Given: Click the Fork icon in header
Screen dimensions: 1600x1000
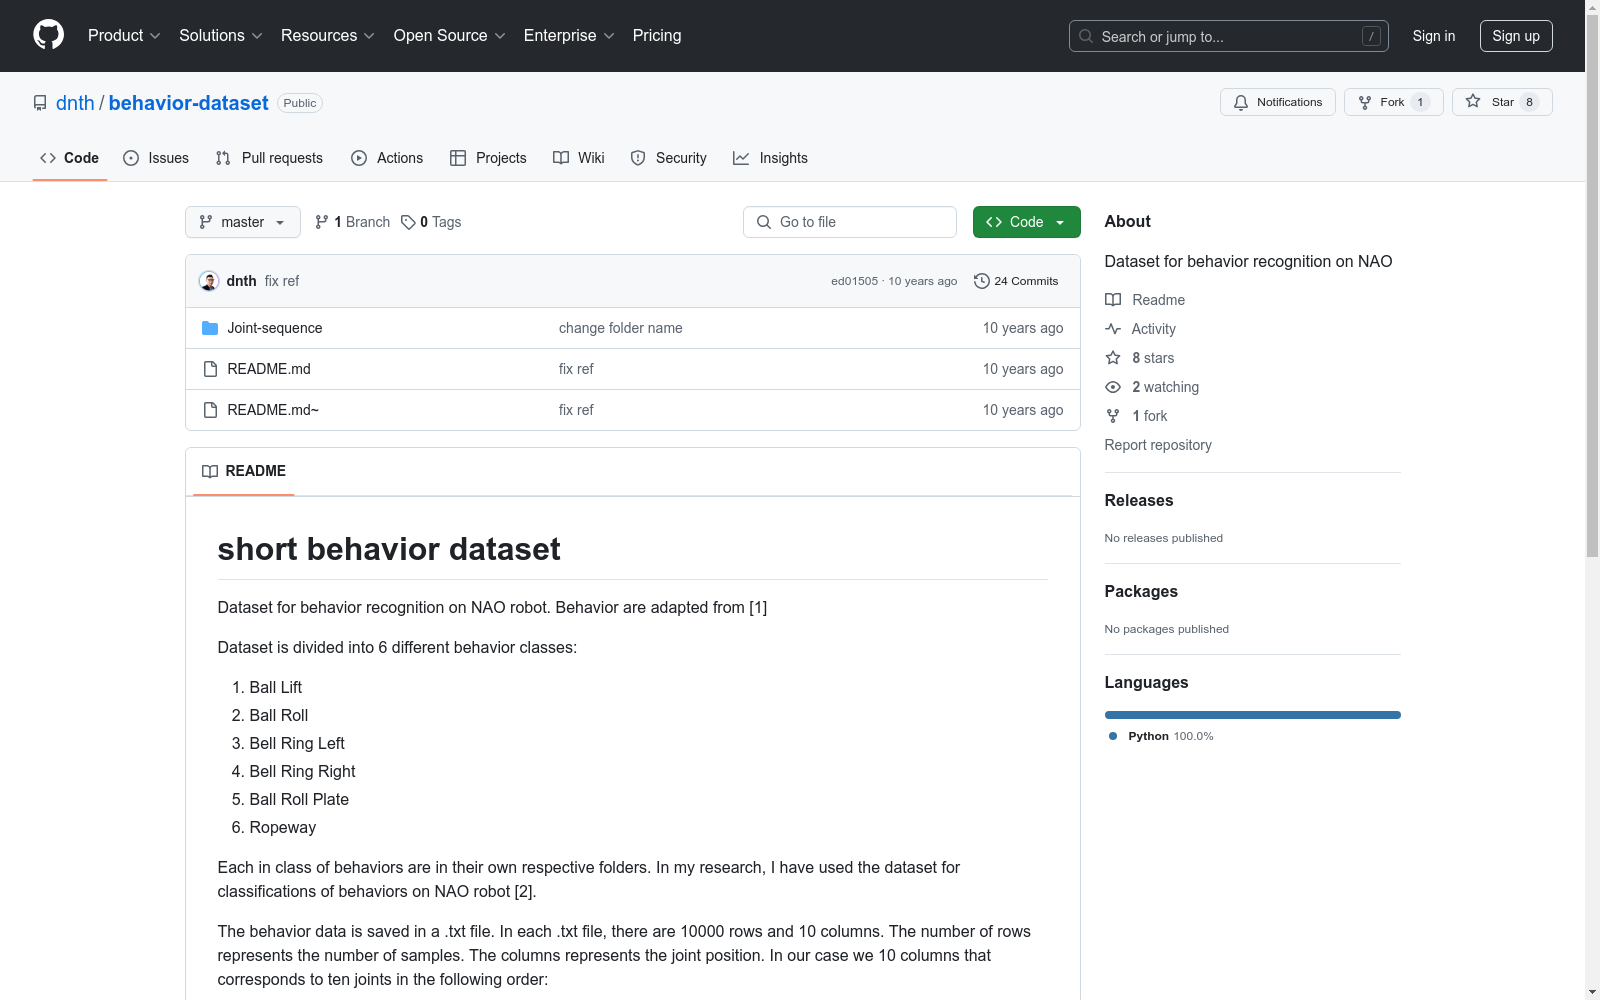Looking at the screenshot, I should pyautogui.click(x=1365, y=102).
